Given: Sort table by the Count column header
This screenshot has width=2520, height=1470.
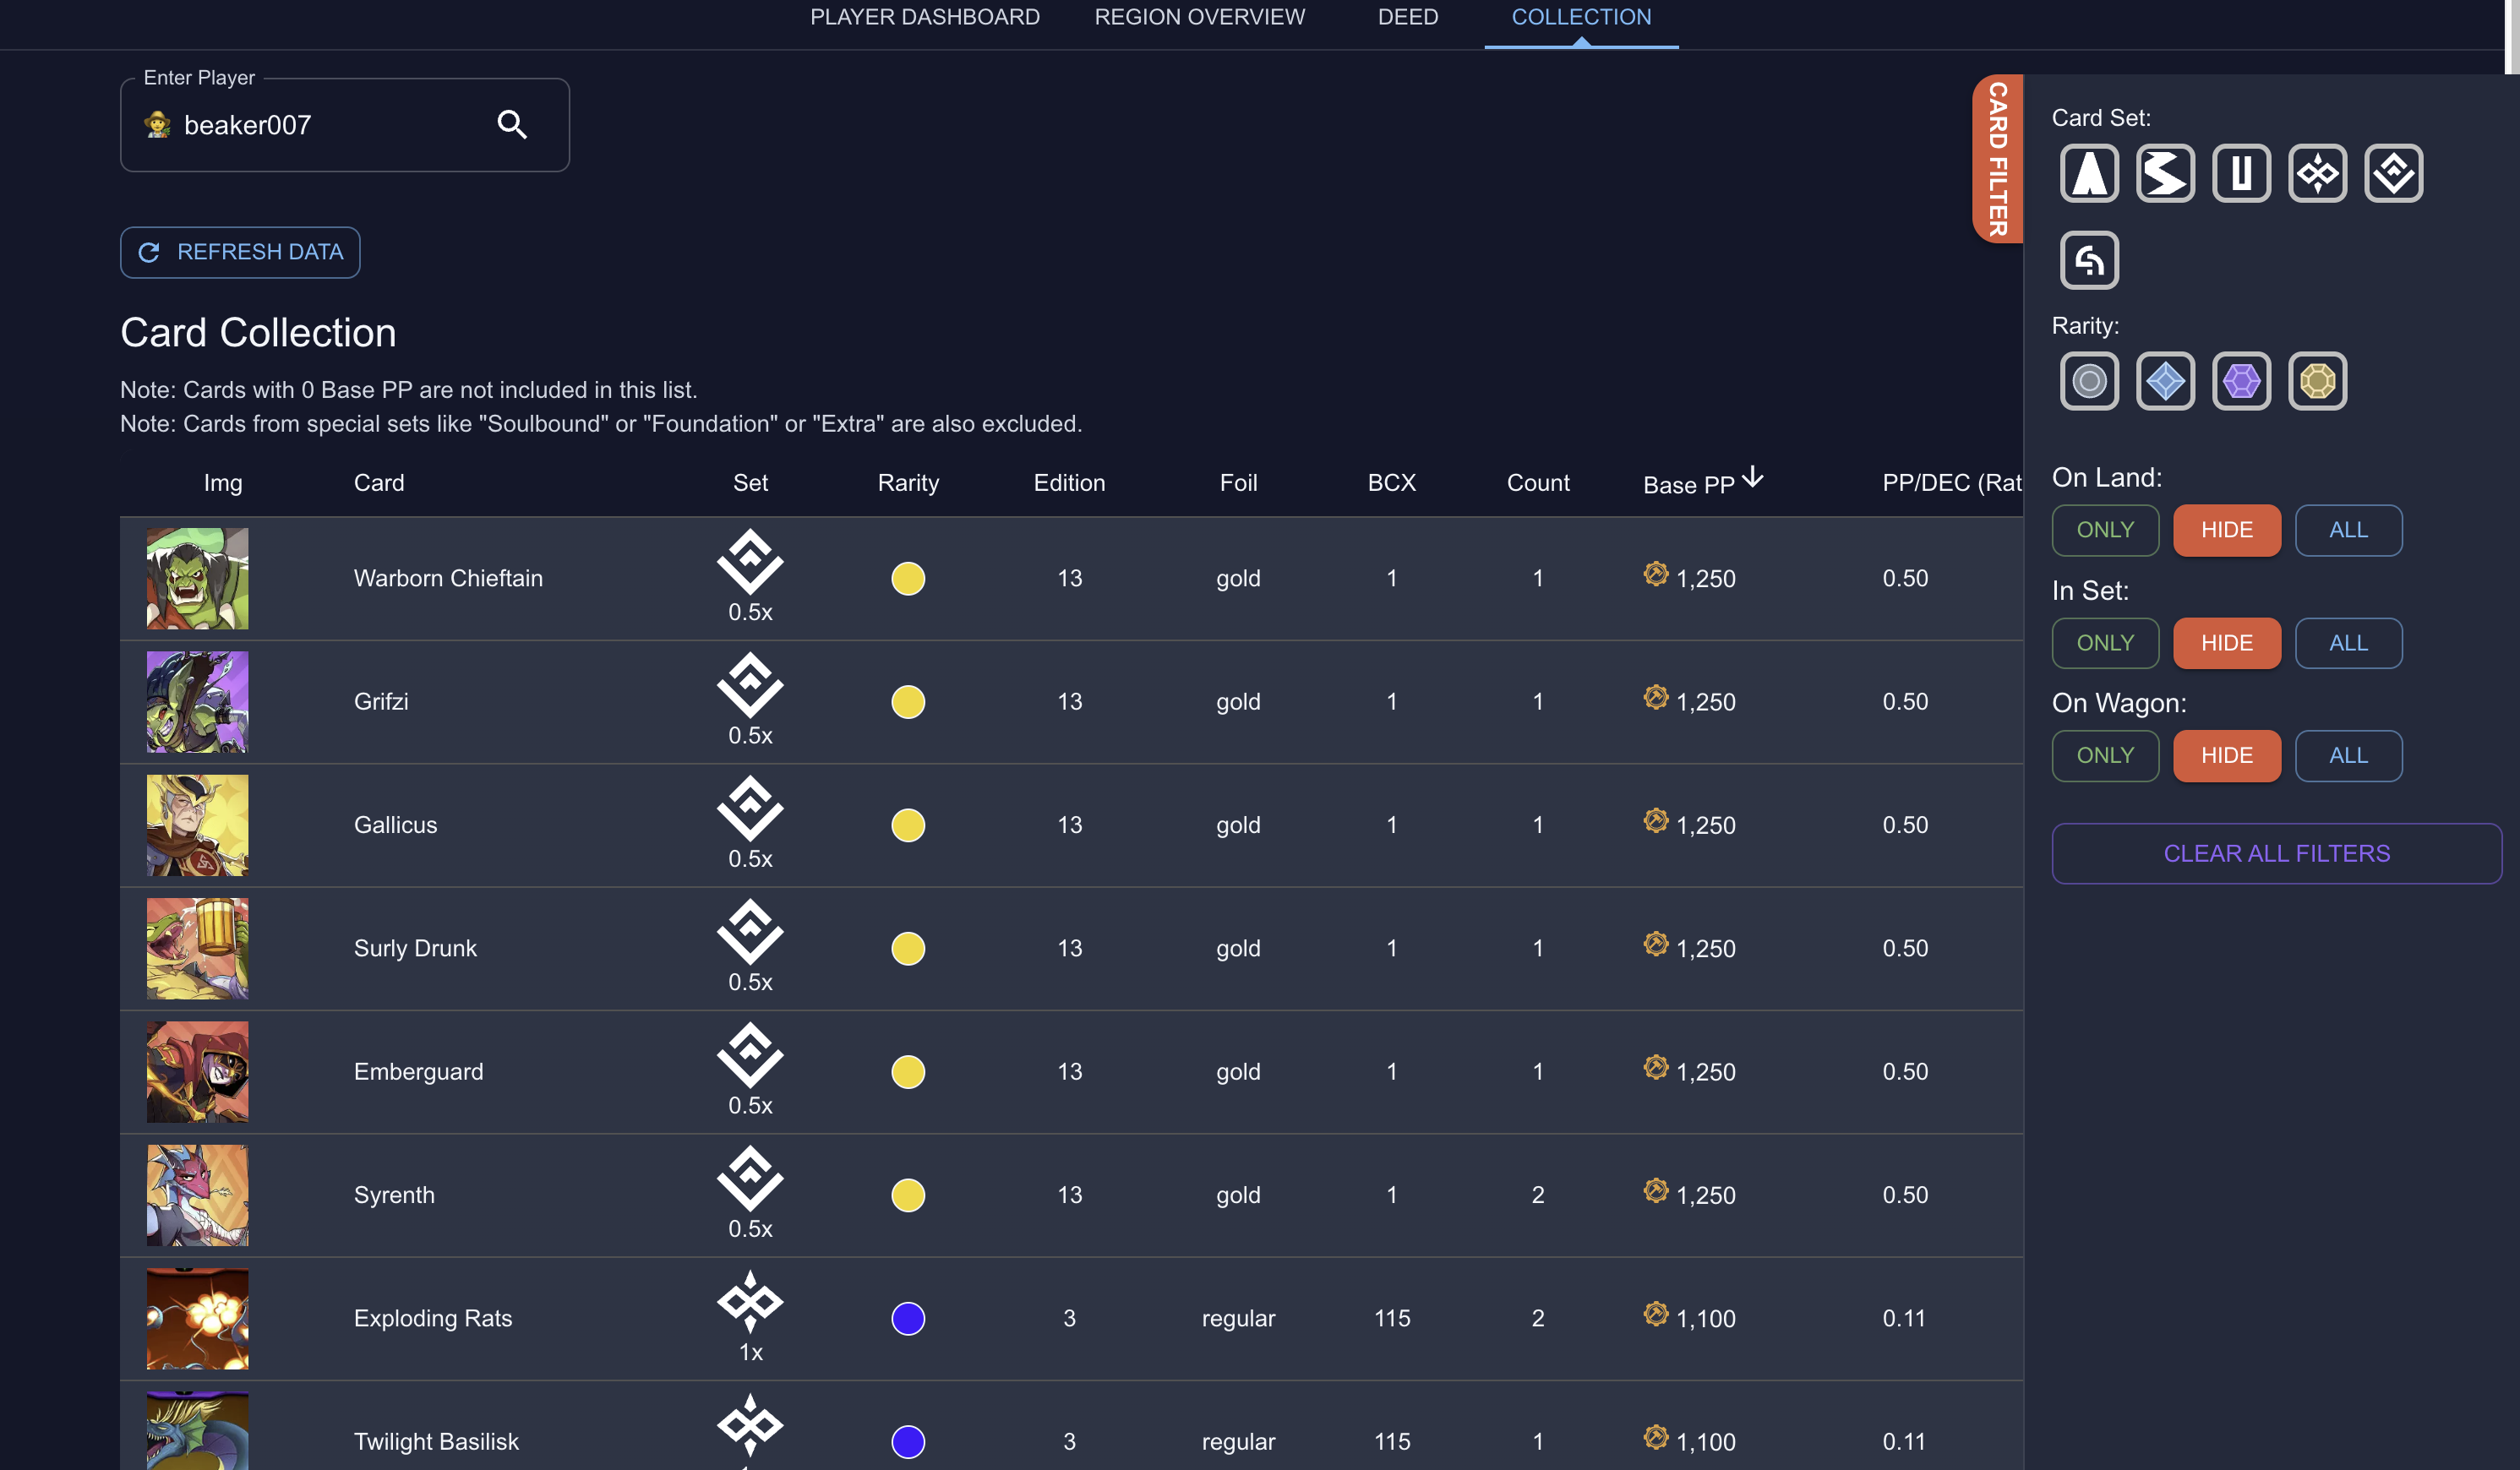Looking at the screenshot, I should (x=1537, y=483).
